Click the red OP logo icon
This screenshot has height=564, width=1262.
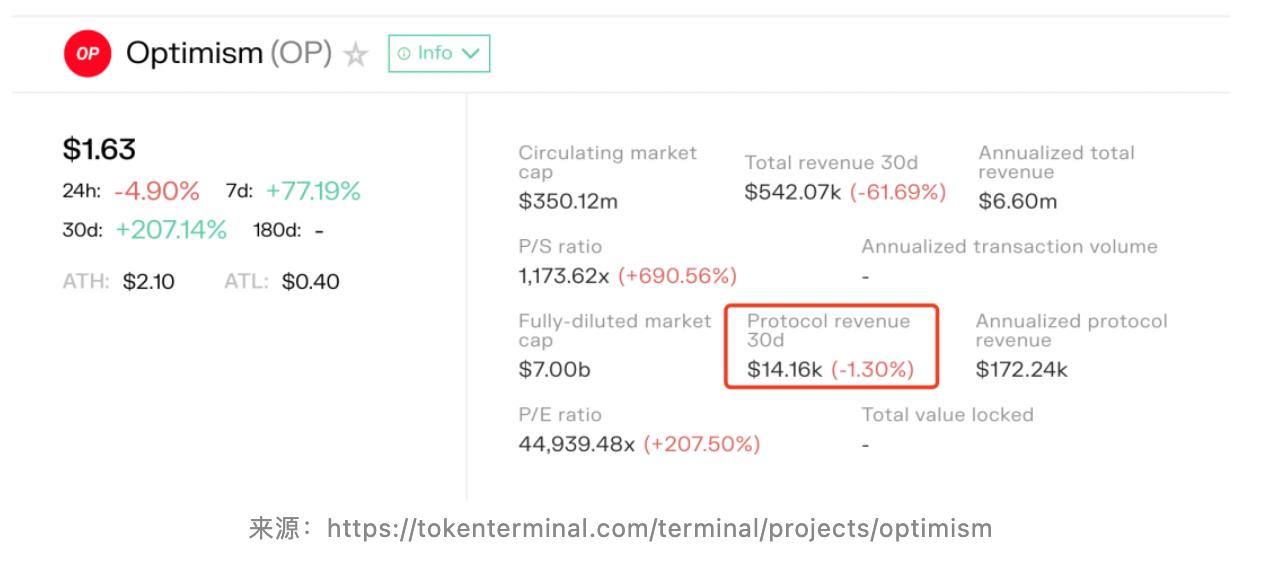pos(88,54)
